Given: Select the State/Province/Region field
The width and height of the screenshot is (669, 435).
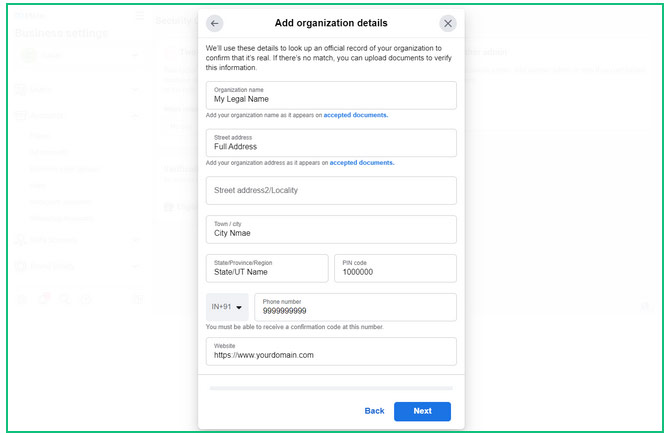Looking at the screenshot, I should (x=267, y=269).
